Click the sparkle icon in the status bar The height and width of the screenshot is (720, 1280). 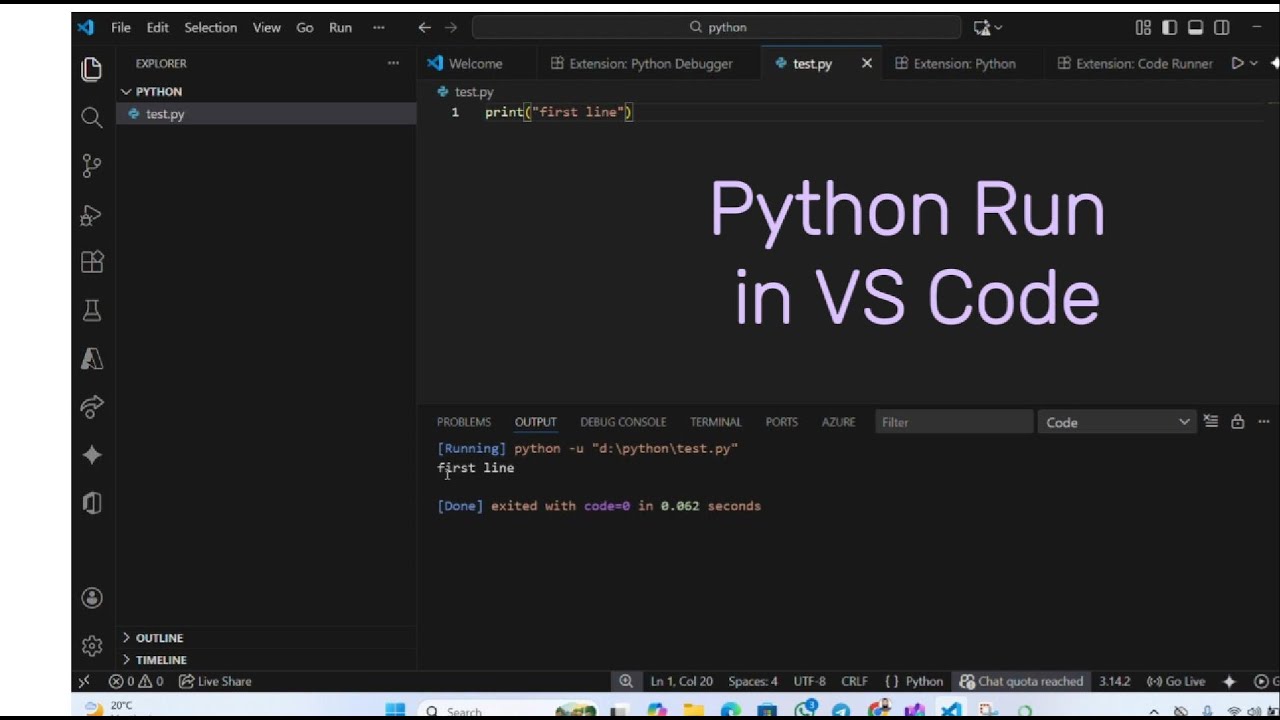[1229, 681]
